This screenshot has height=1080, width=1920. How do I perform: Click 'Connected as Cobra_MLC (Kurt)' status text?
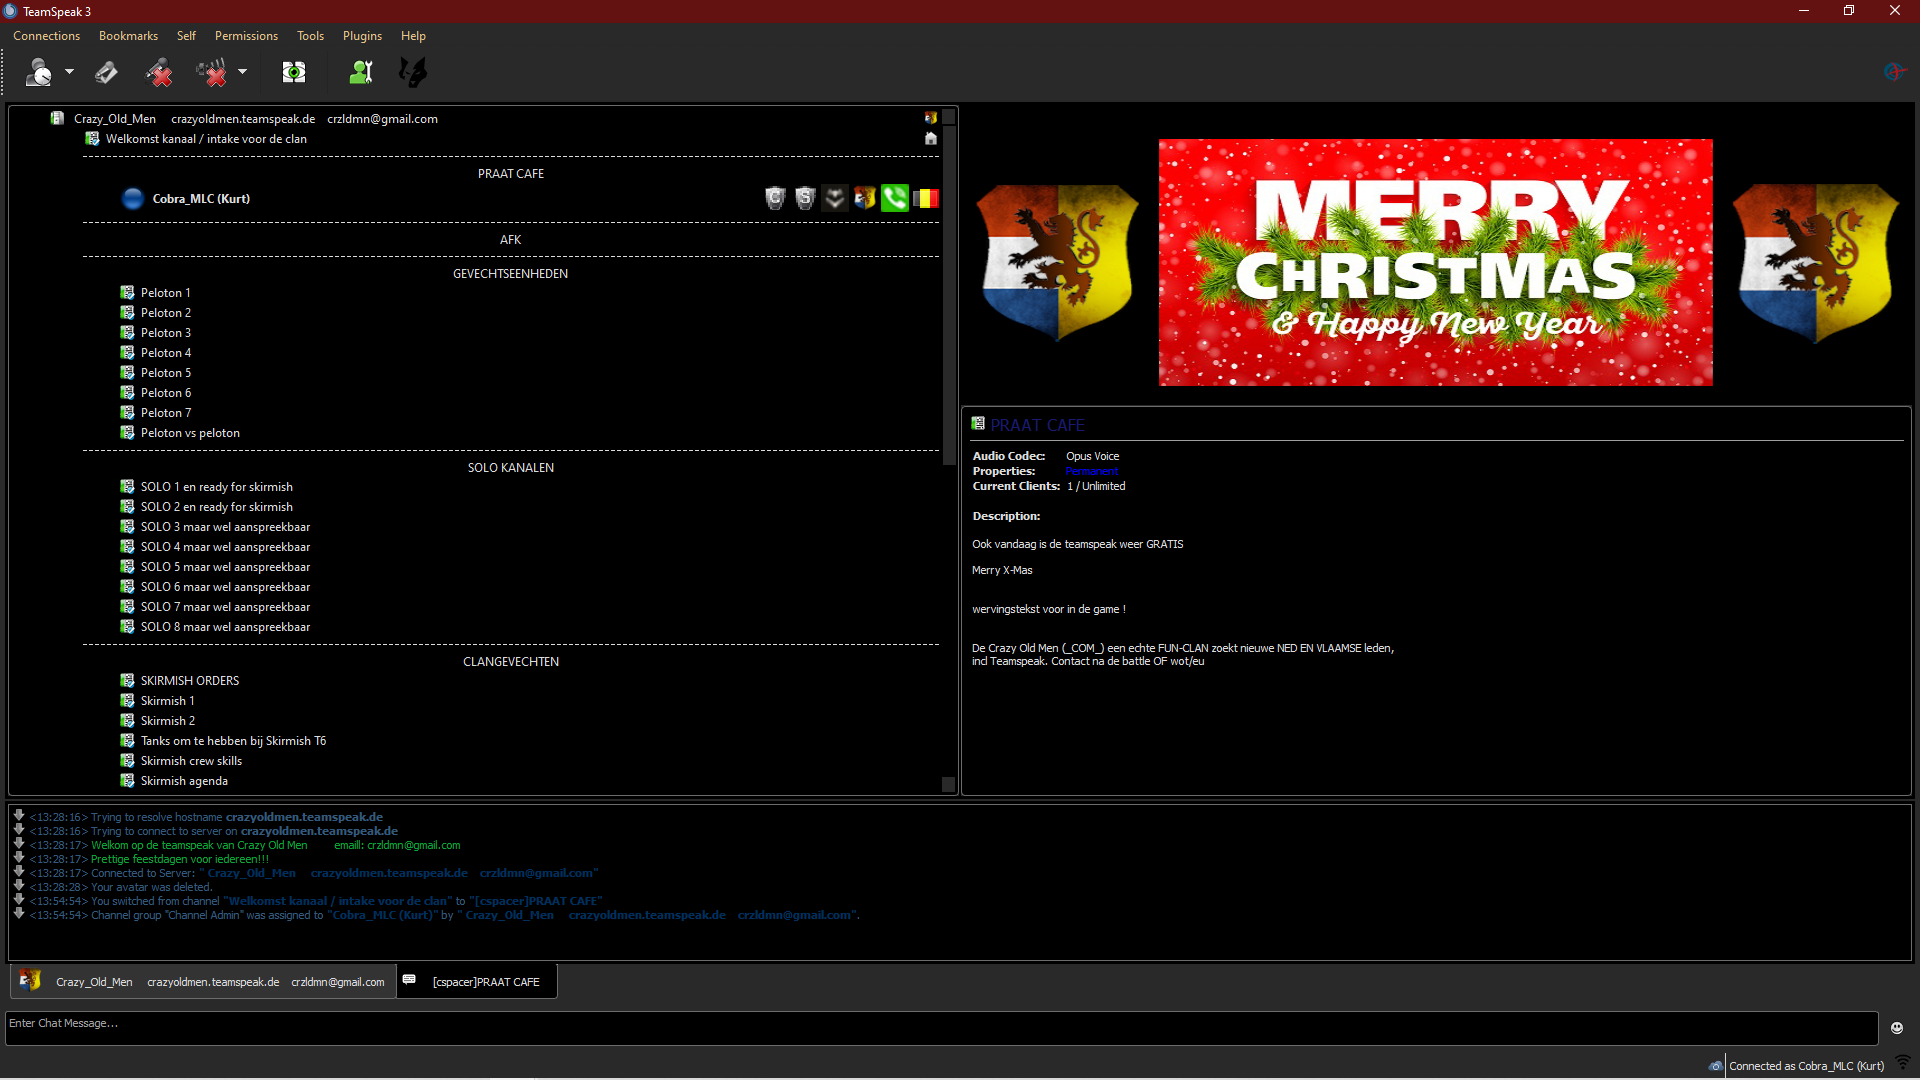(1807, 1066)
